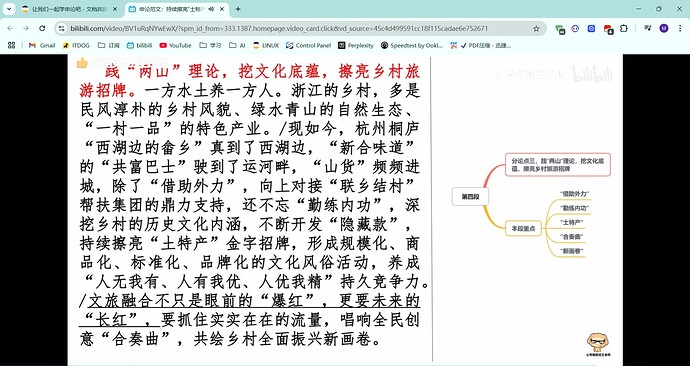This screenshot has width=690, height=366.
Task: Expand the AI bookmarks folder
Action: click(x=238, y=45)
